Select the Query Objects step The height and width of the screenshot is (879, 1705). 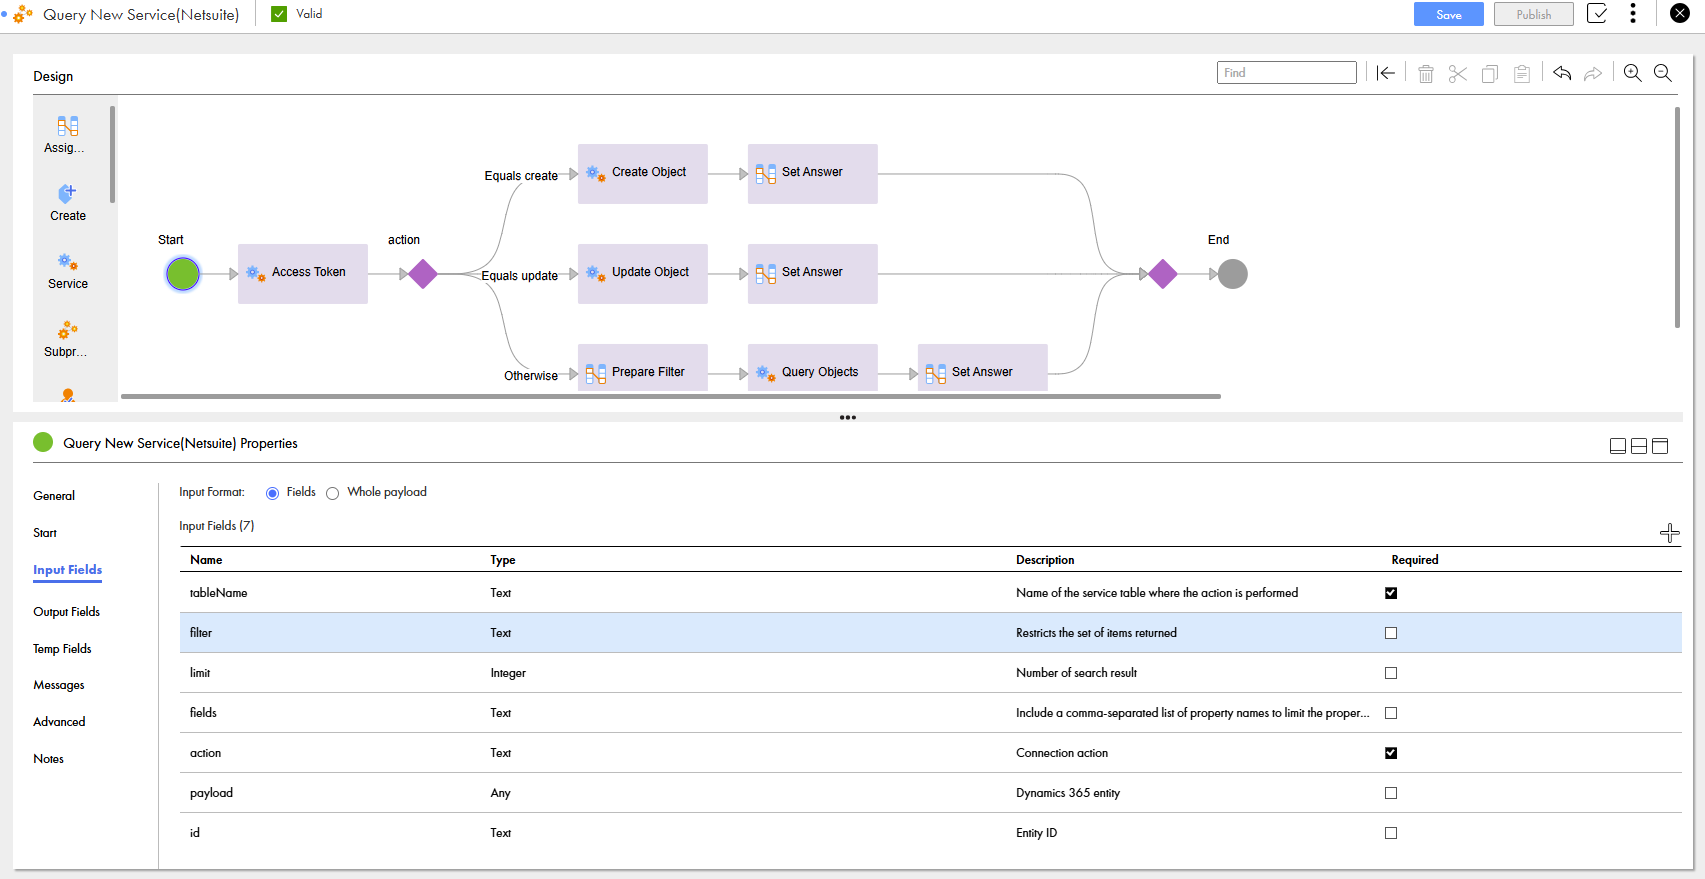click(x=813, y=368)
